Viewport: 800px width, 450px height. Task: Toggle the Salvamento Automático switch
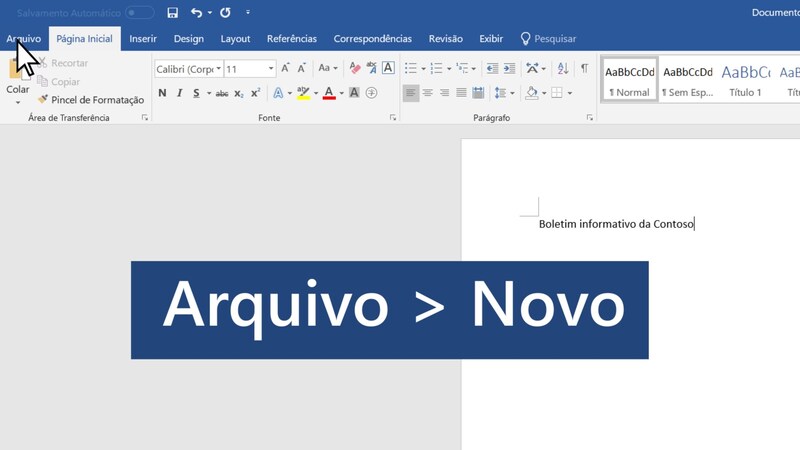click(140, 13)
